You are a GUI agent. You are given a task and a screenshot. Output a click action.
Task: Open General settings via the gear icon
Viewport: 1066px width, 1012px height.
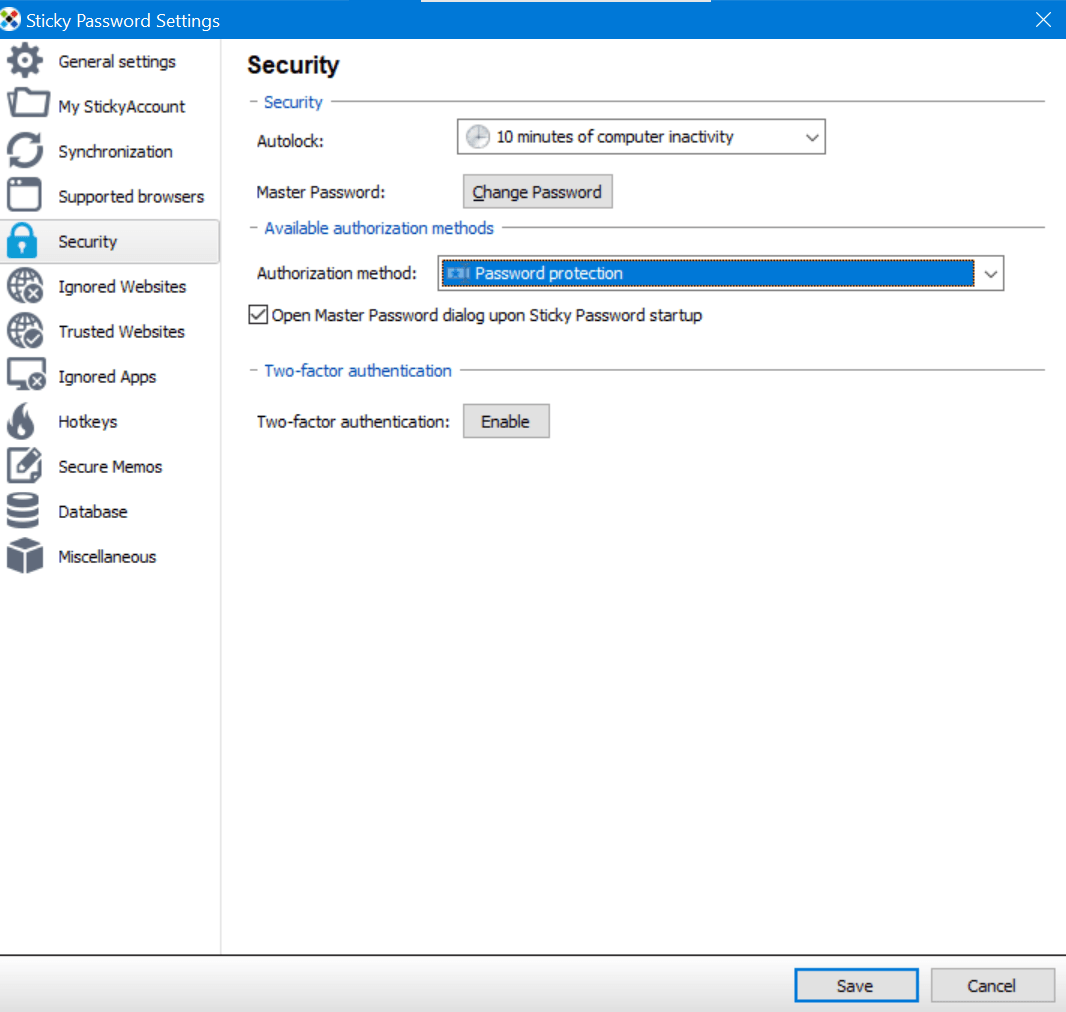coord(27,60)
